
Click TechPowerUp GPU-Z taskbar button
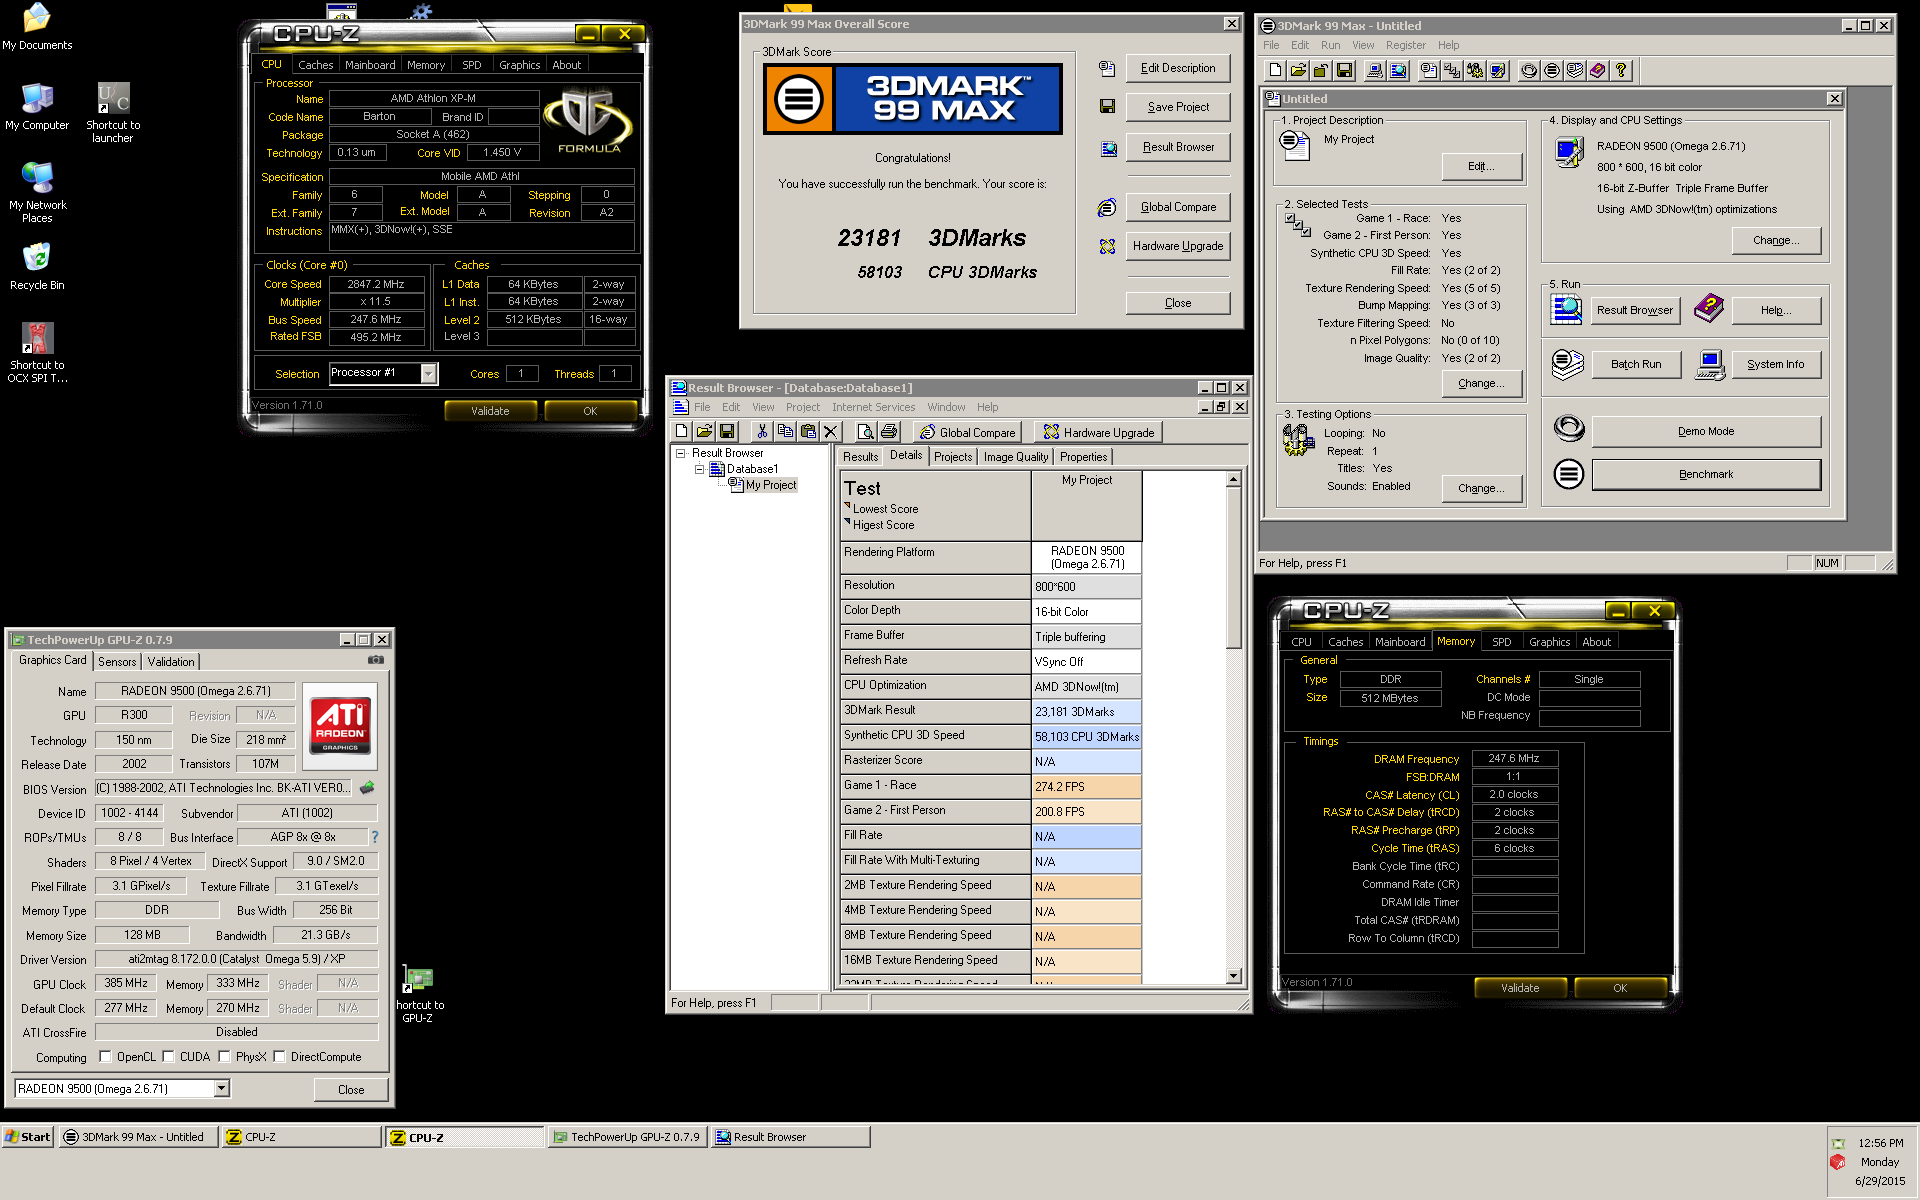pyautogui.click(x=627, y=1137)
